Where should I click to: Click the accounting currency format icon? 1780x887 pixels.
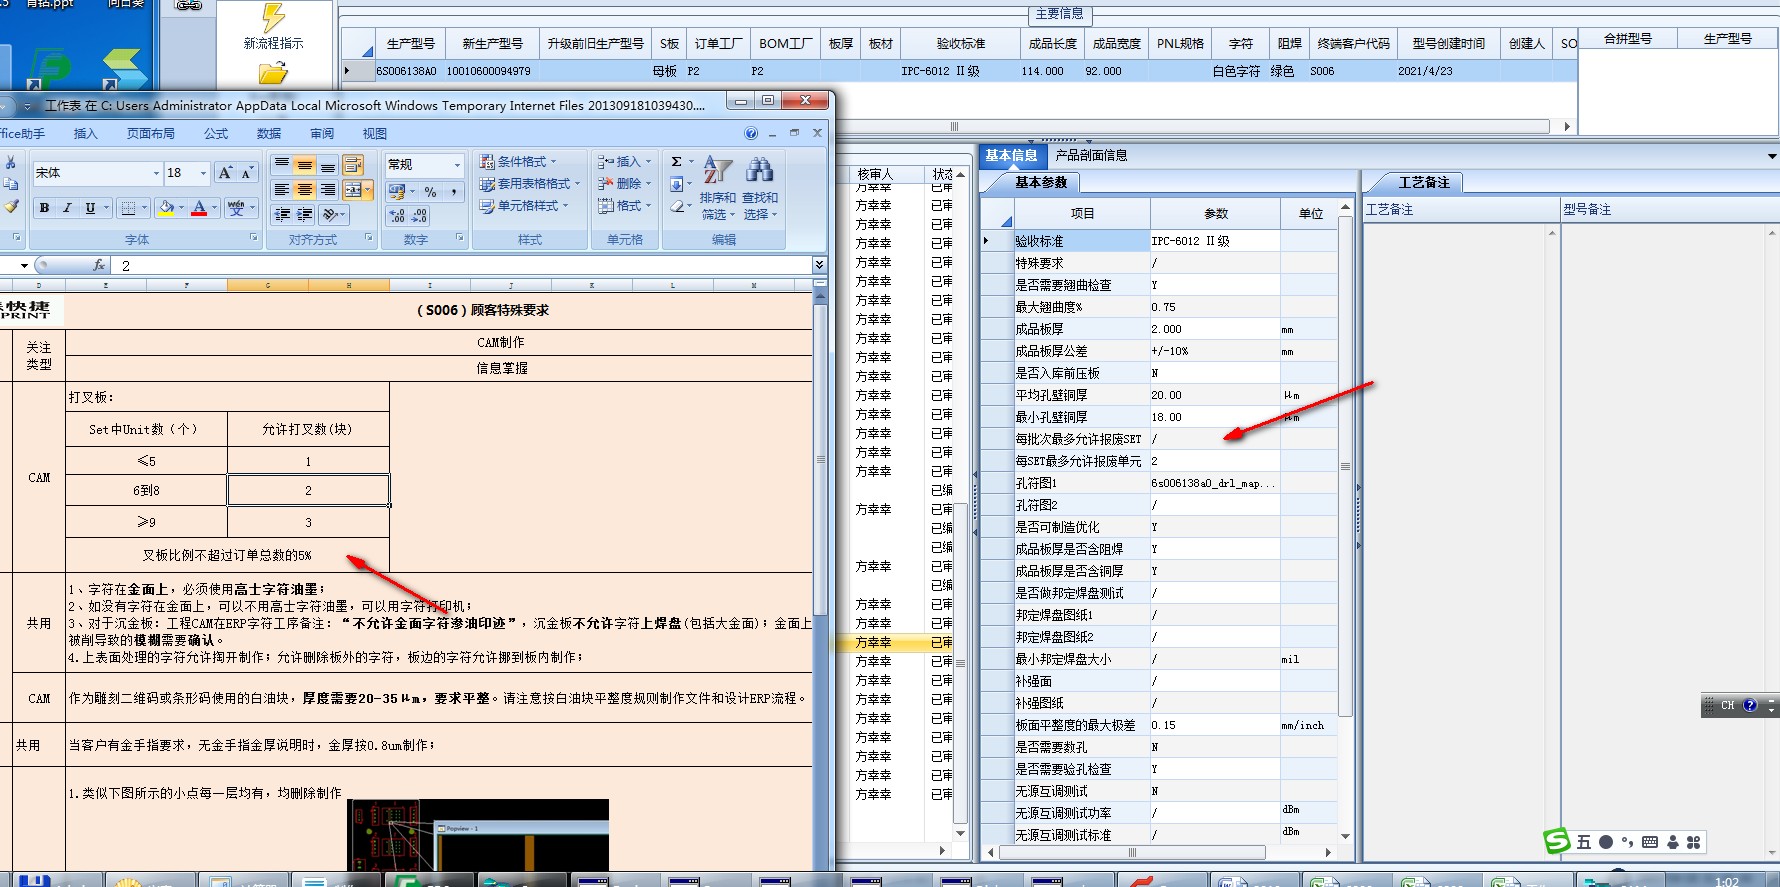point(397,191)
